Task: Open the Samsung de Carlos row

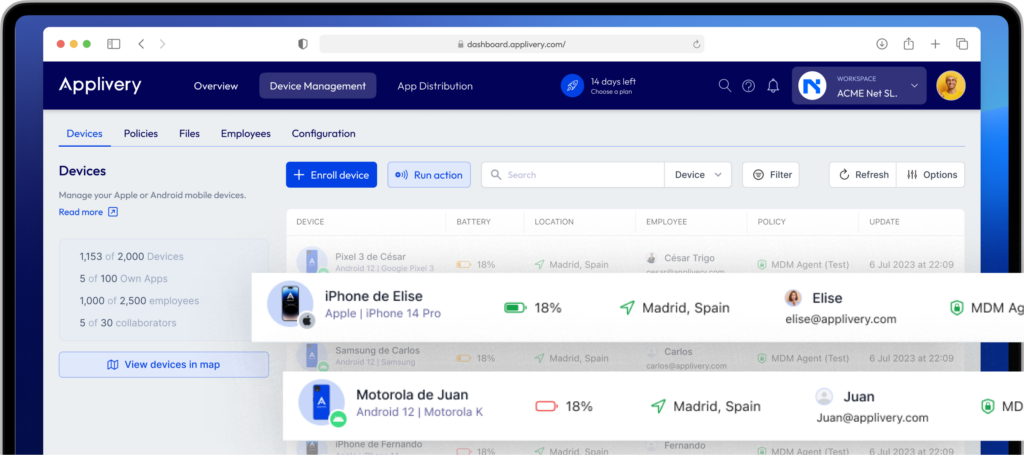Action: pos(625,357)
